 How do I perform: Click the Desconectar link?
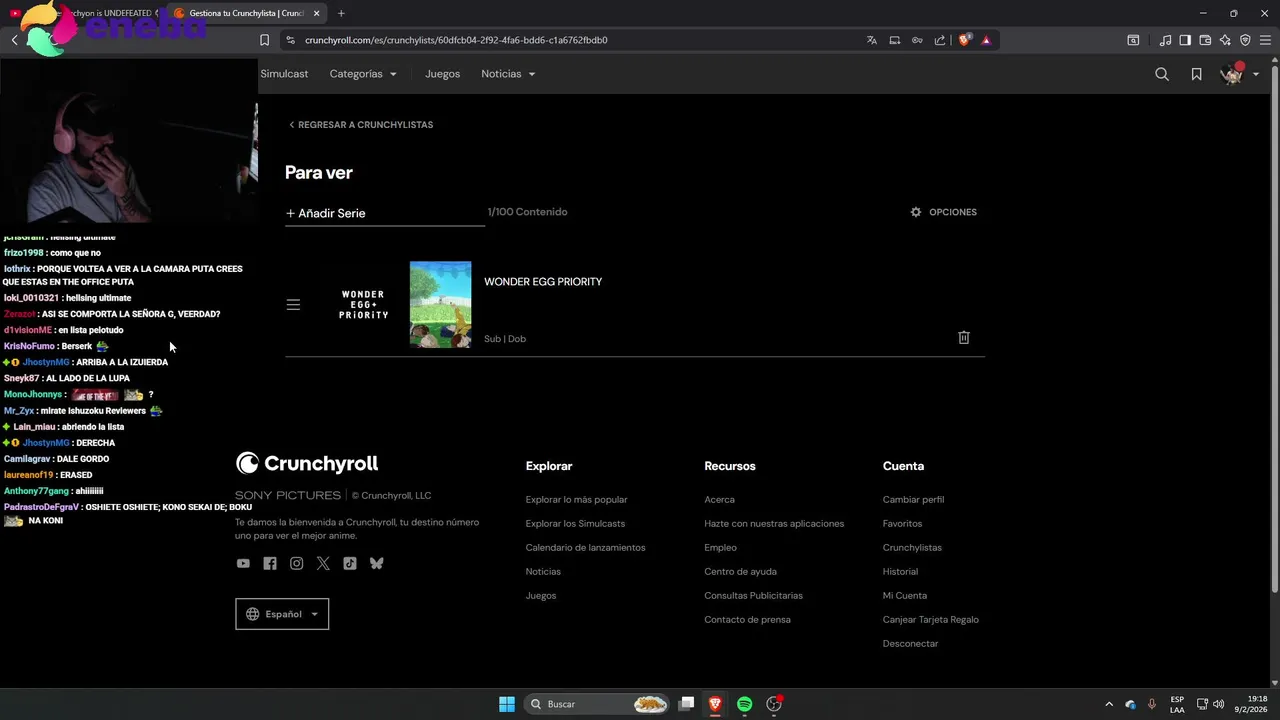(x=910, y=644)
